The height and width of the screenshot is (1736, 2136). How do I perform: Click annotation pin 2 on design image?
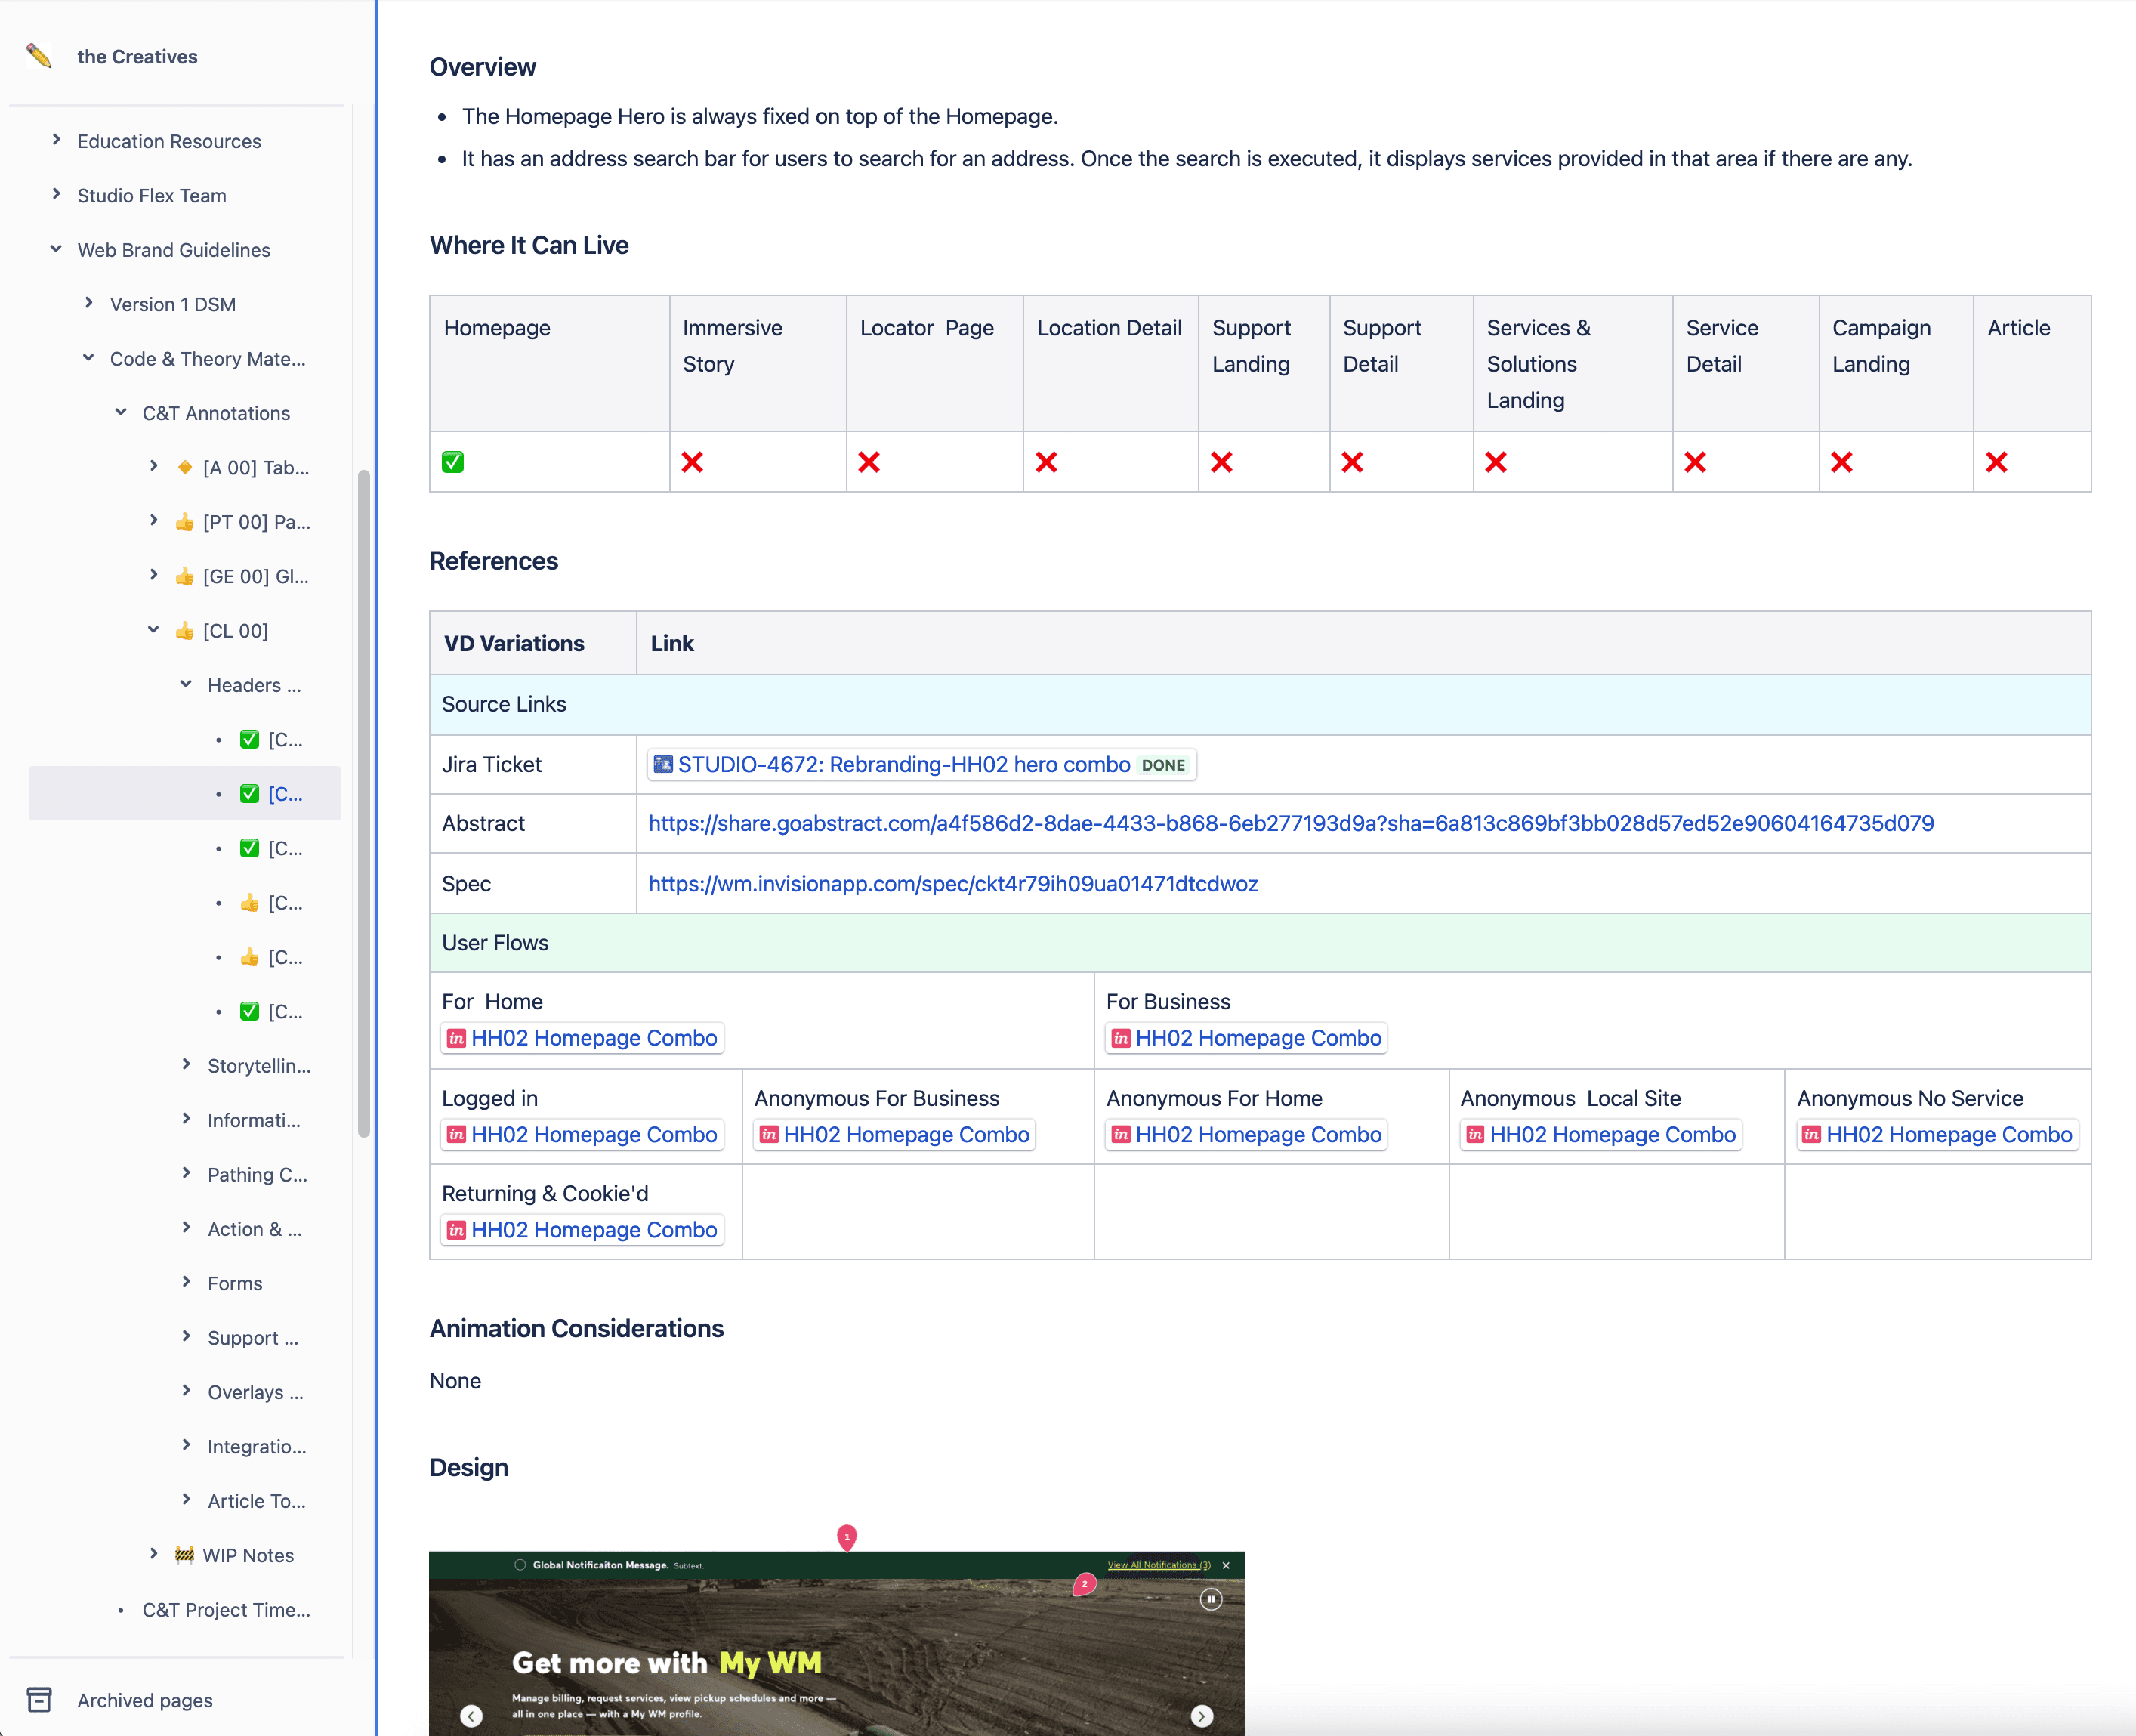pyautogui.click(x=1084, y=1584)
